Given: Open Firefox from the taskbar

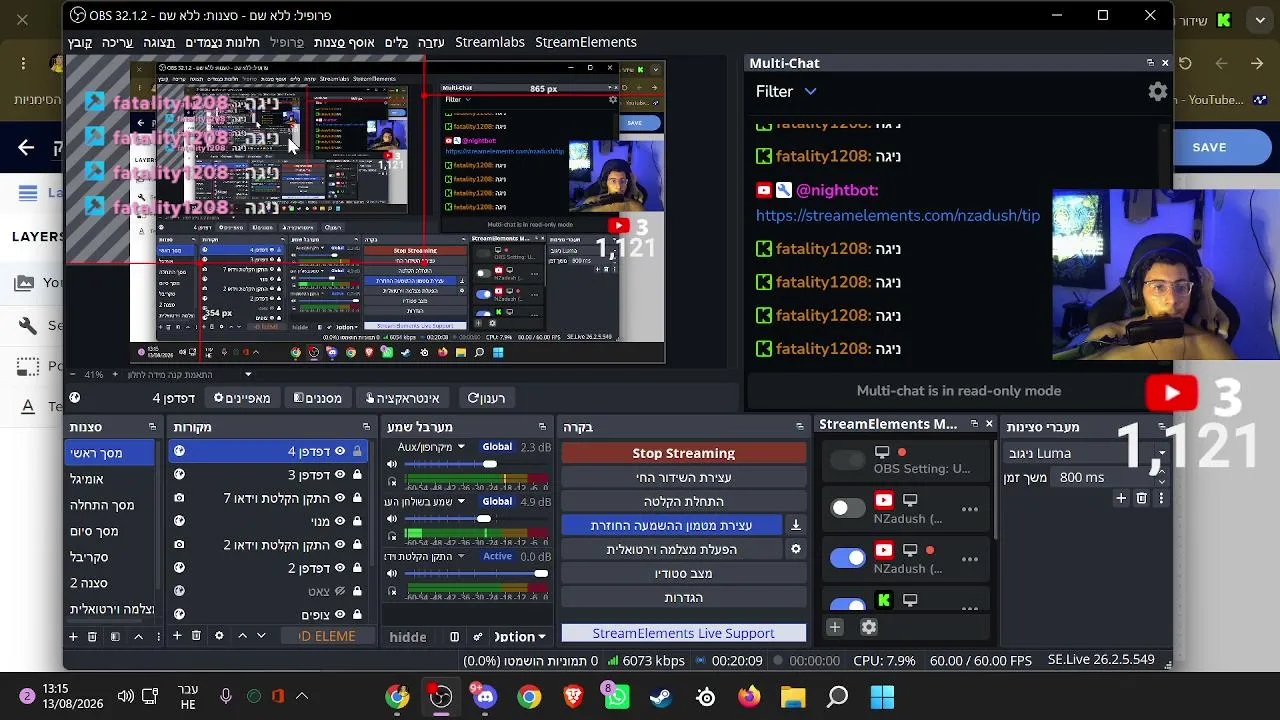Looking at the screenshot, I should pyautogui.click(x=749, y=697).
